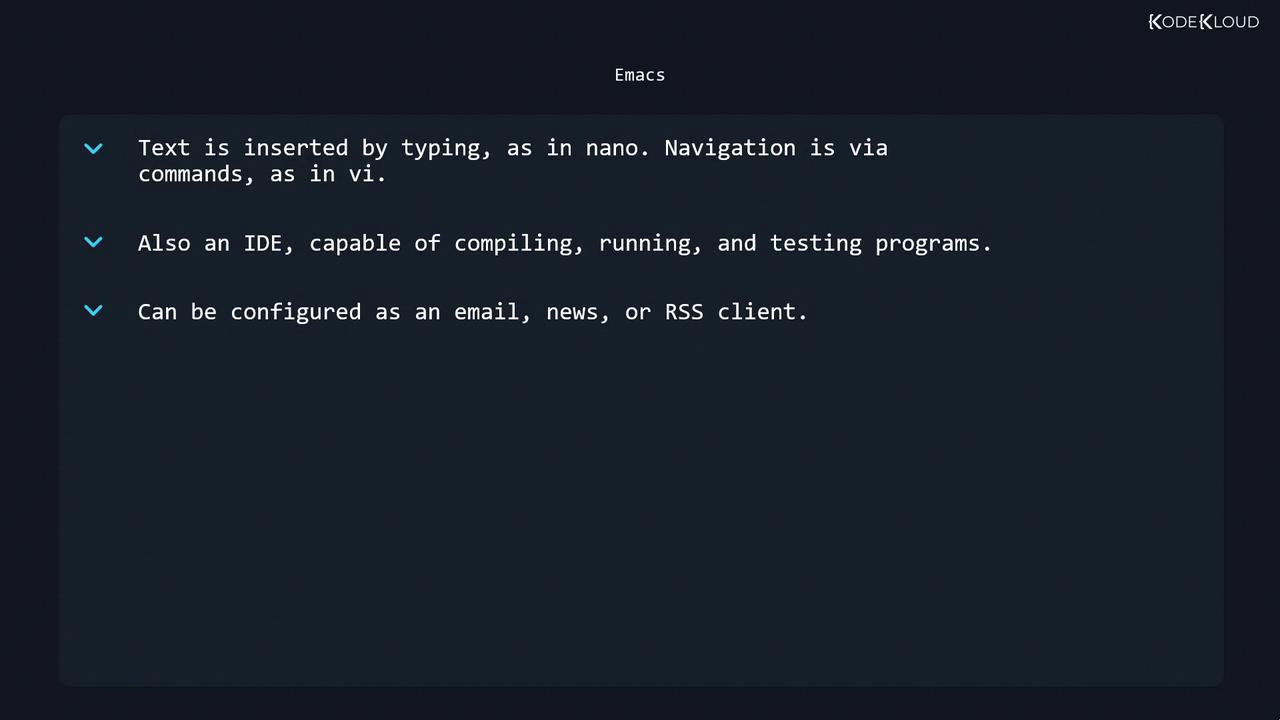Click the 'Emacs' slide title
Viewport: 1280px width, 720px height.
point(640,75)
